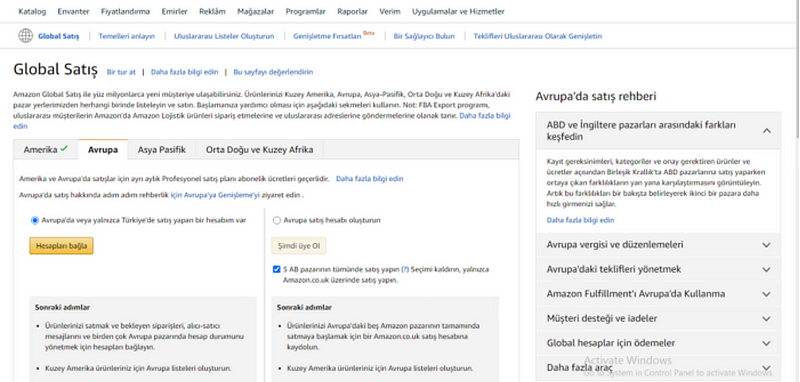Expand 'Global hesaplar için ödemeler' section
Image resolution: width=800 pixels, height=382 pixels.
658,343
